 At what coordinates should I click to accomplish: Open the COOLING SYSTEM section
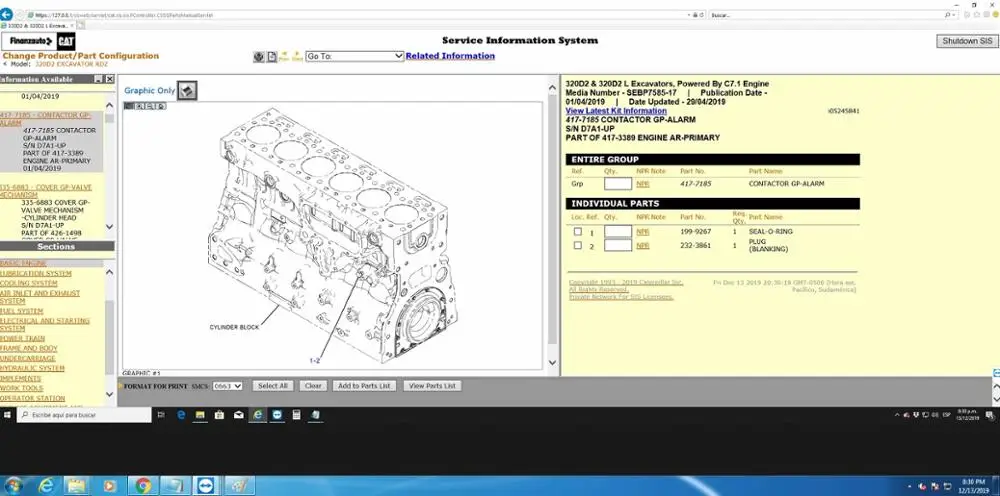(x=29, y=283)
